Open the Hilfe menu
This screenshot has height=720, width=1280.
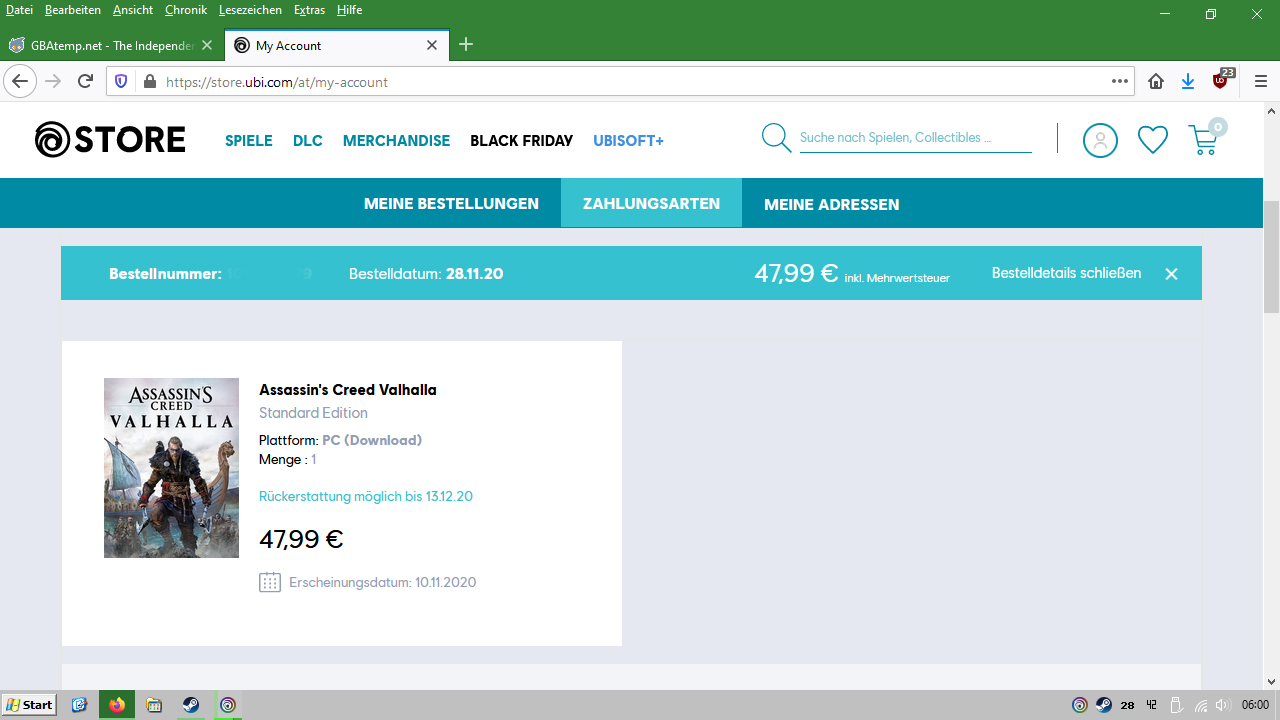tap(349, 10)
